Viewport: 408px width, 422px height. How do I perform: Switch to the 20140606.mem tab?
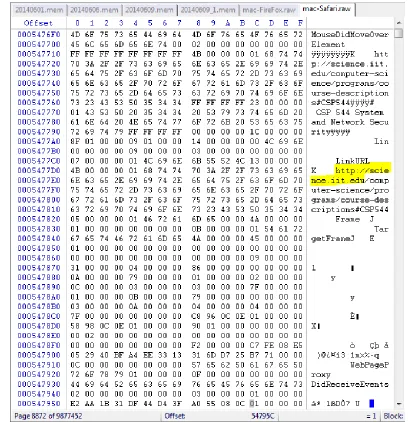pos(94,10)
